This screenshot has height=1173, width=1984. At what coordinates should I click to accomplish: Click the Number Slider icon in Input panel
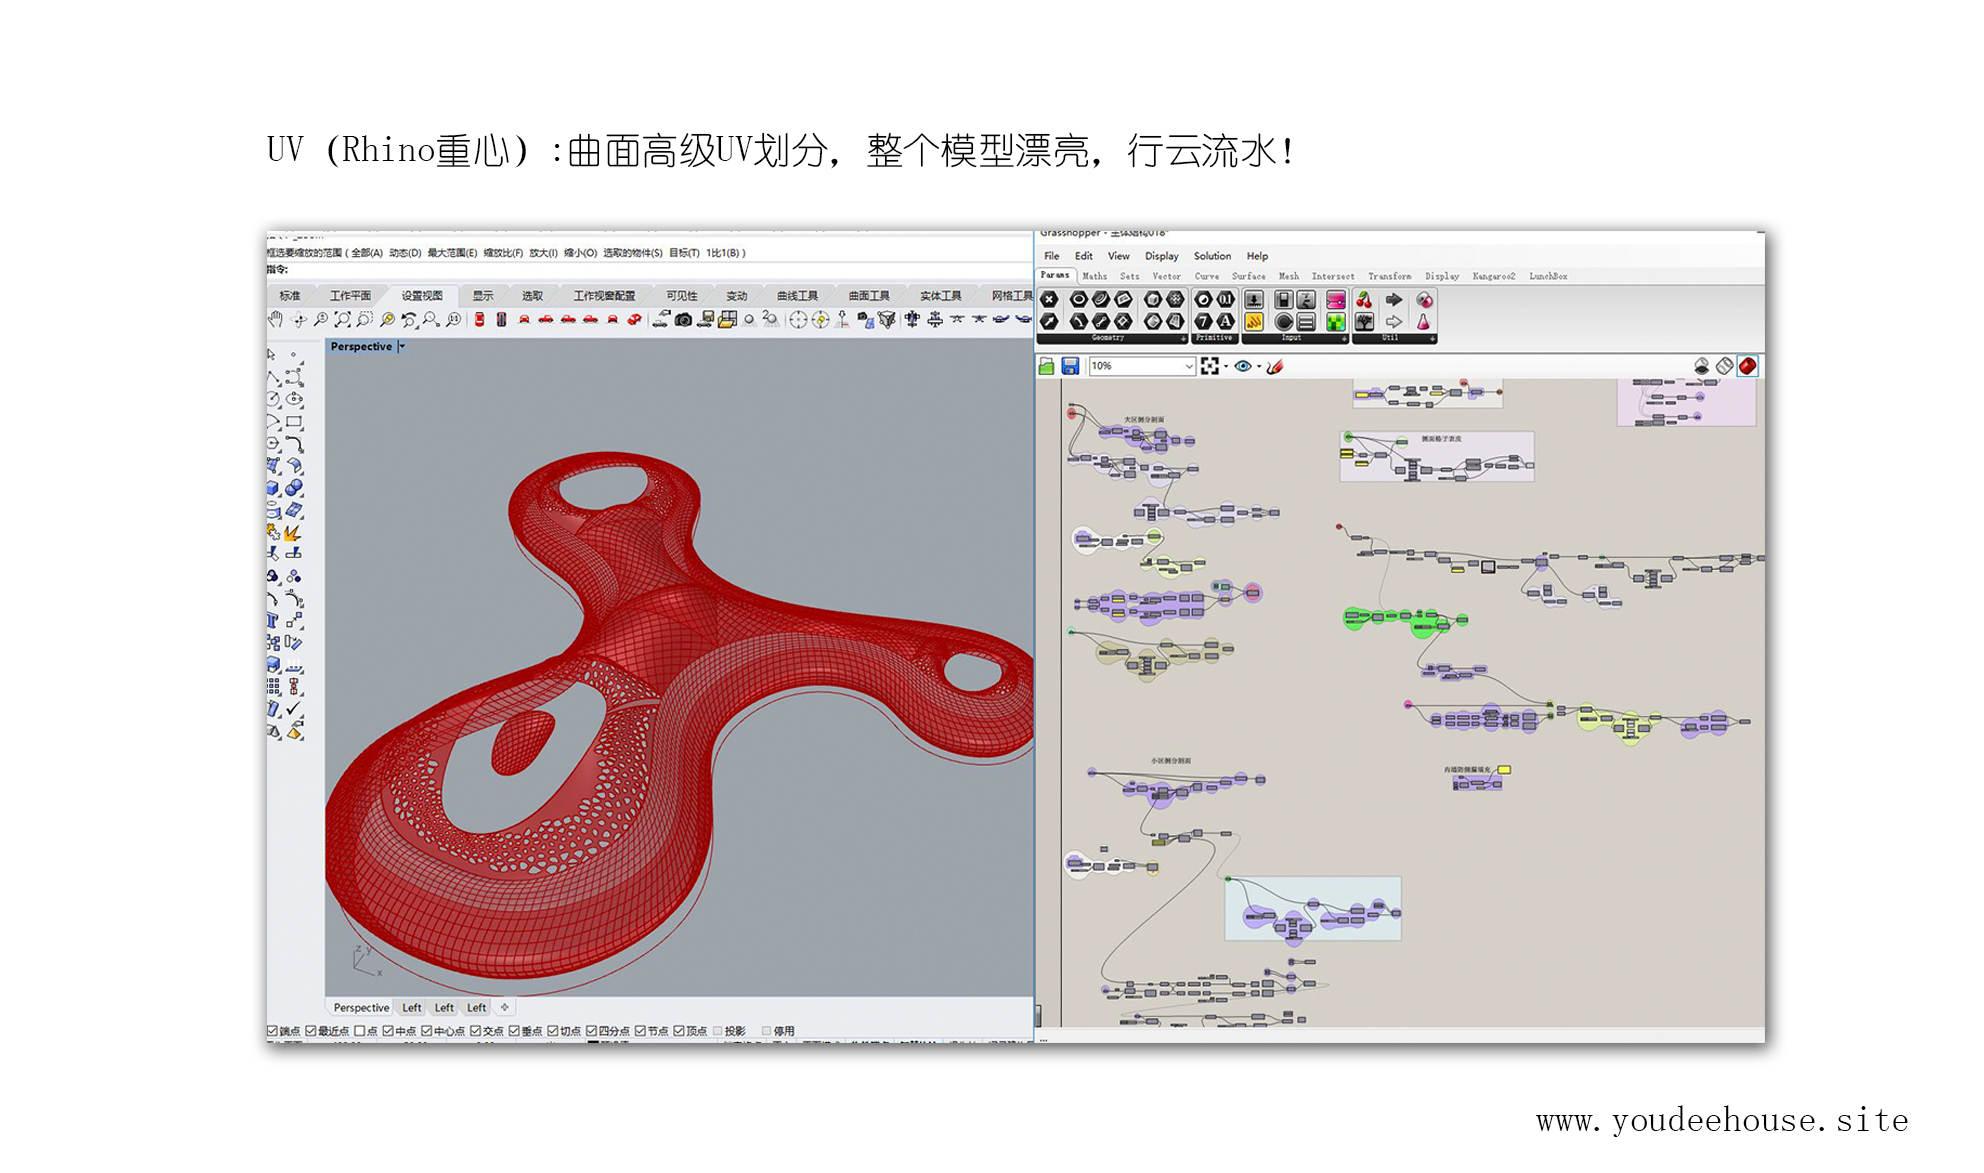point(1284,300)
